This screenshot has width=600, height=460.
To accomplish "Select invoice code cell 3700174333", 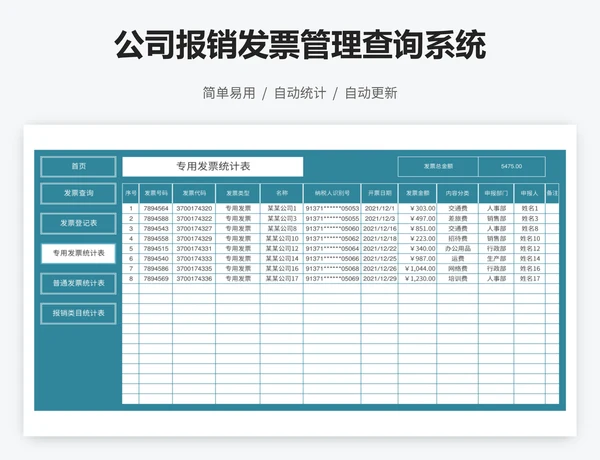I will coord(194,259).
